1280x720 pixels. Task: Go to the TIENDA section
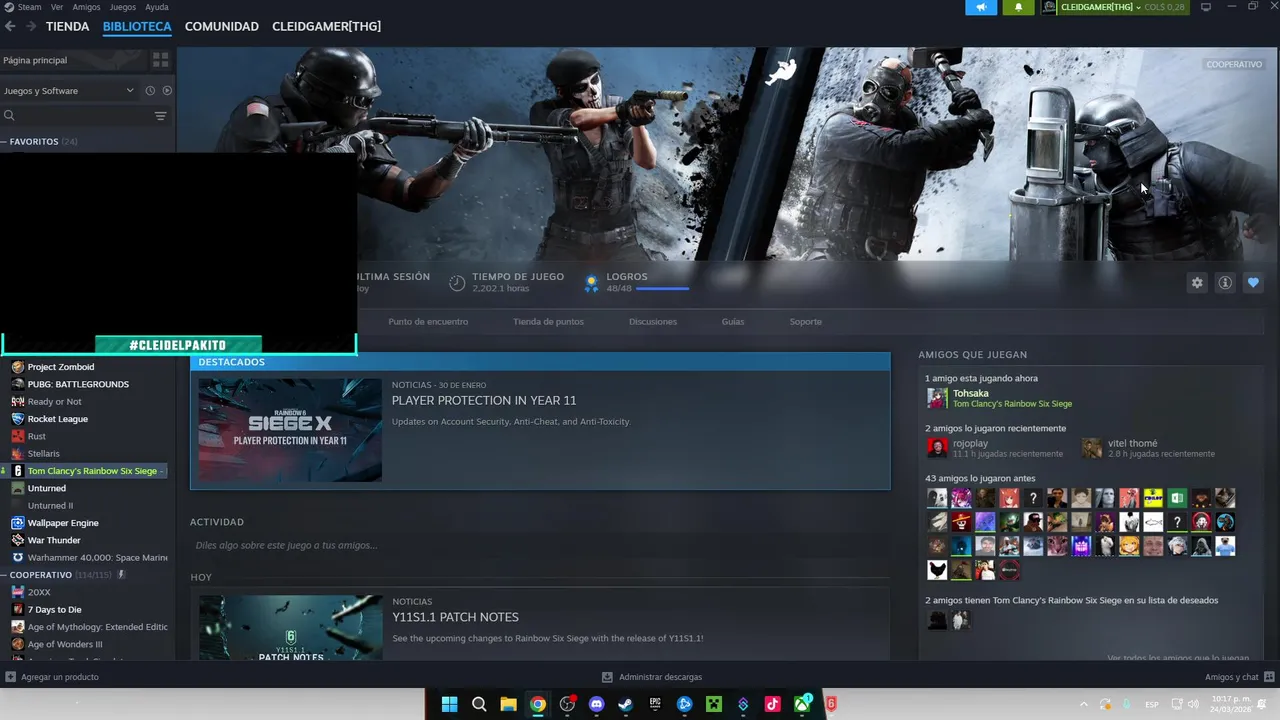[x=67, y=26]
